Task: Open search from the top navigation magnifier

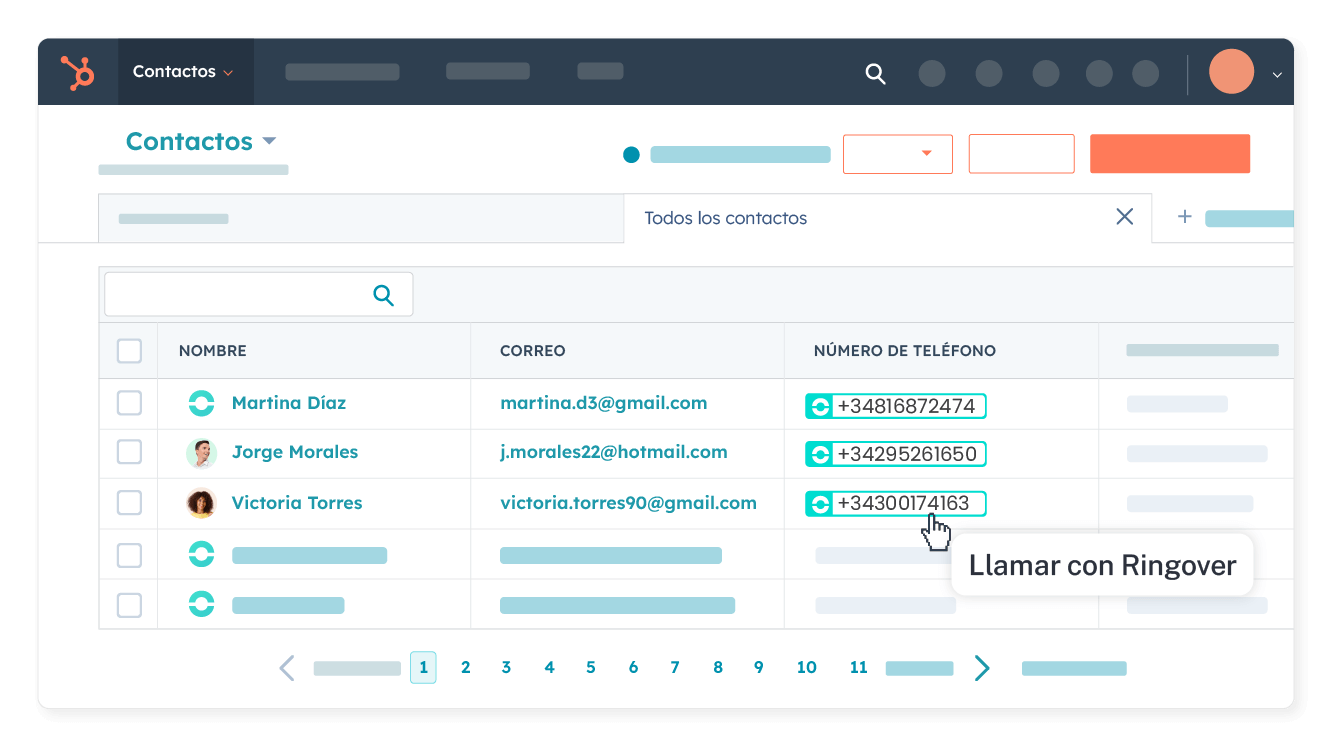Action: click(876, 73)
